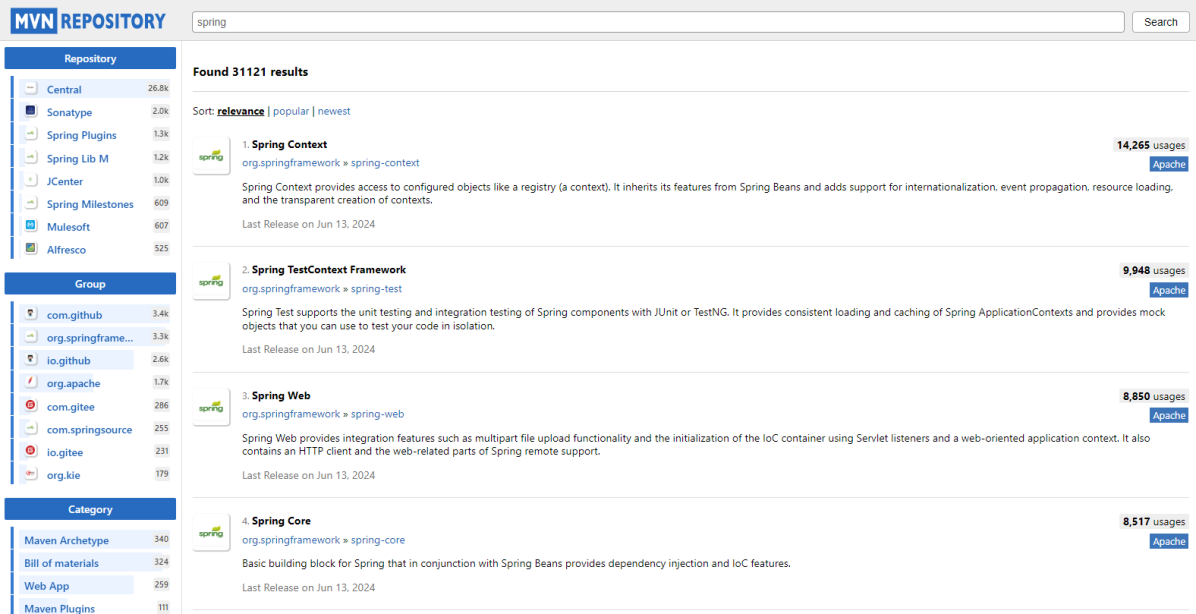Click the Spring Lib M icon
1196x614 pixels.
point(31,159)
